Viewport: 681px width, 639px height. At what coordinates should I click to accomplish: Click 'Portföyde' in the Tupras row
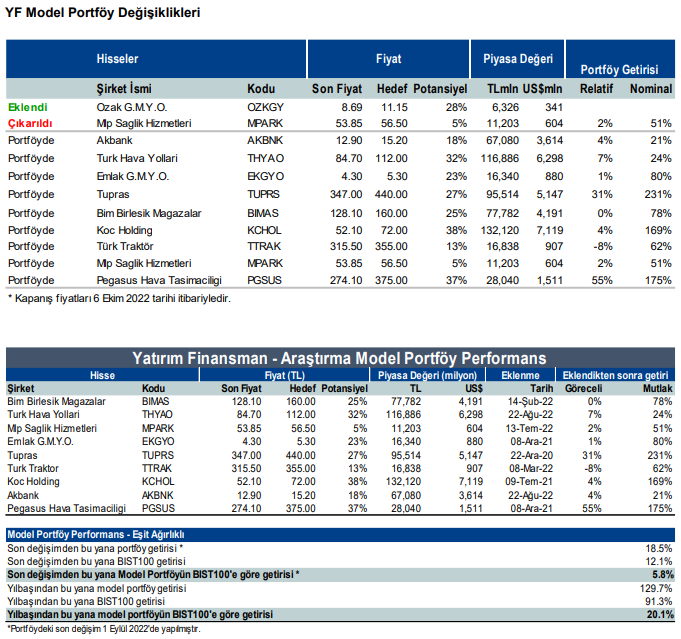pyautogui.click(x=31, y=194)
